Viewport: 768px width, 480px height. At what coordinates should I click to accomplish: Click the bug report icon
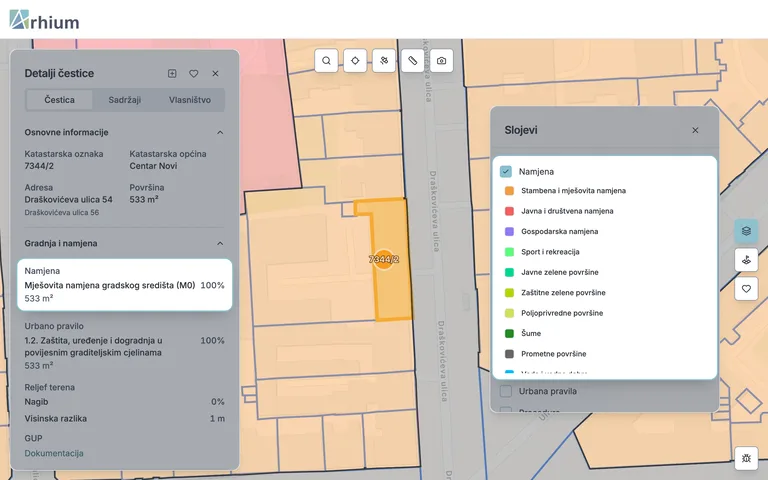(x=746, y=458)
